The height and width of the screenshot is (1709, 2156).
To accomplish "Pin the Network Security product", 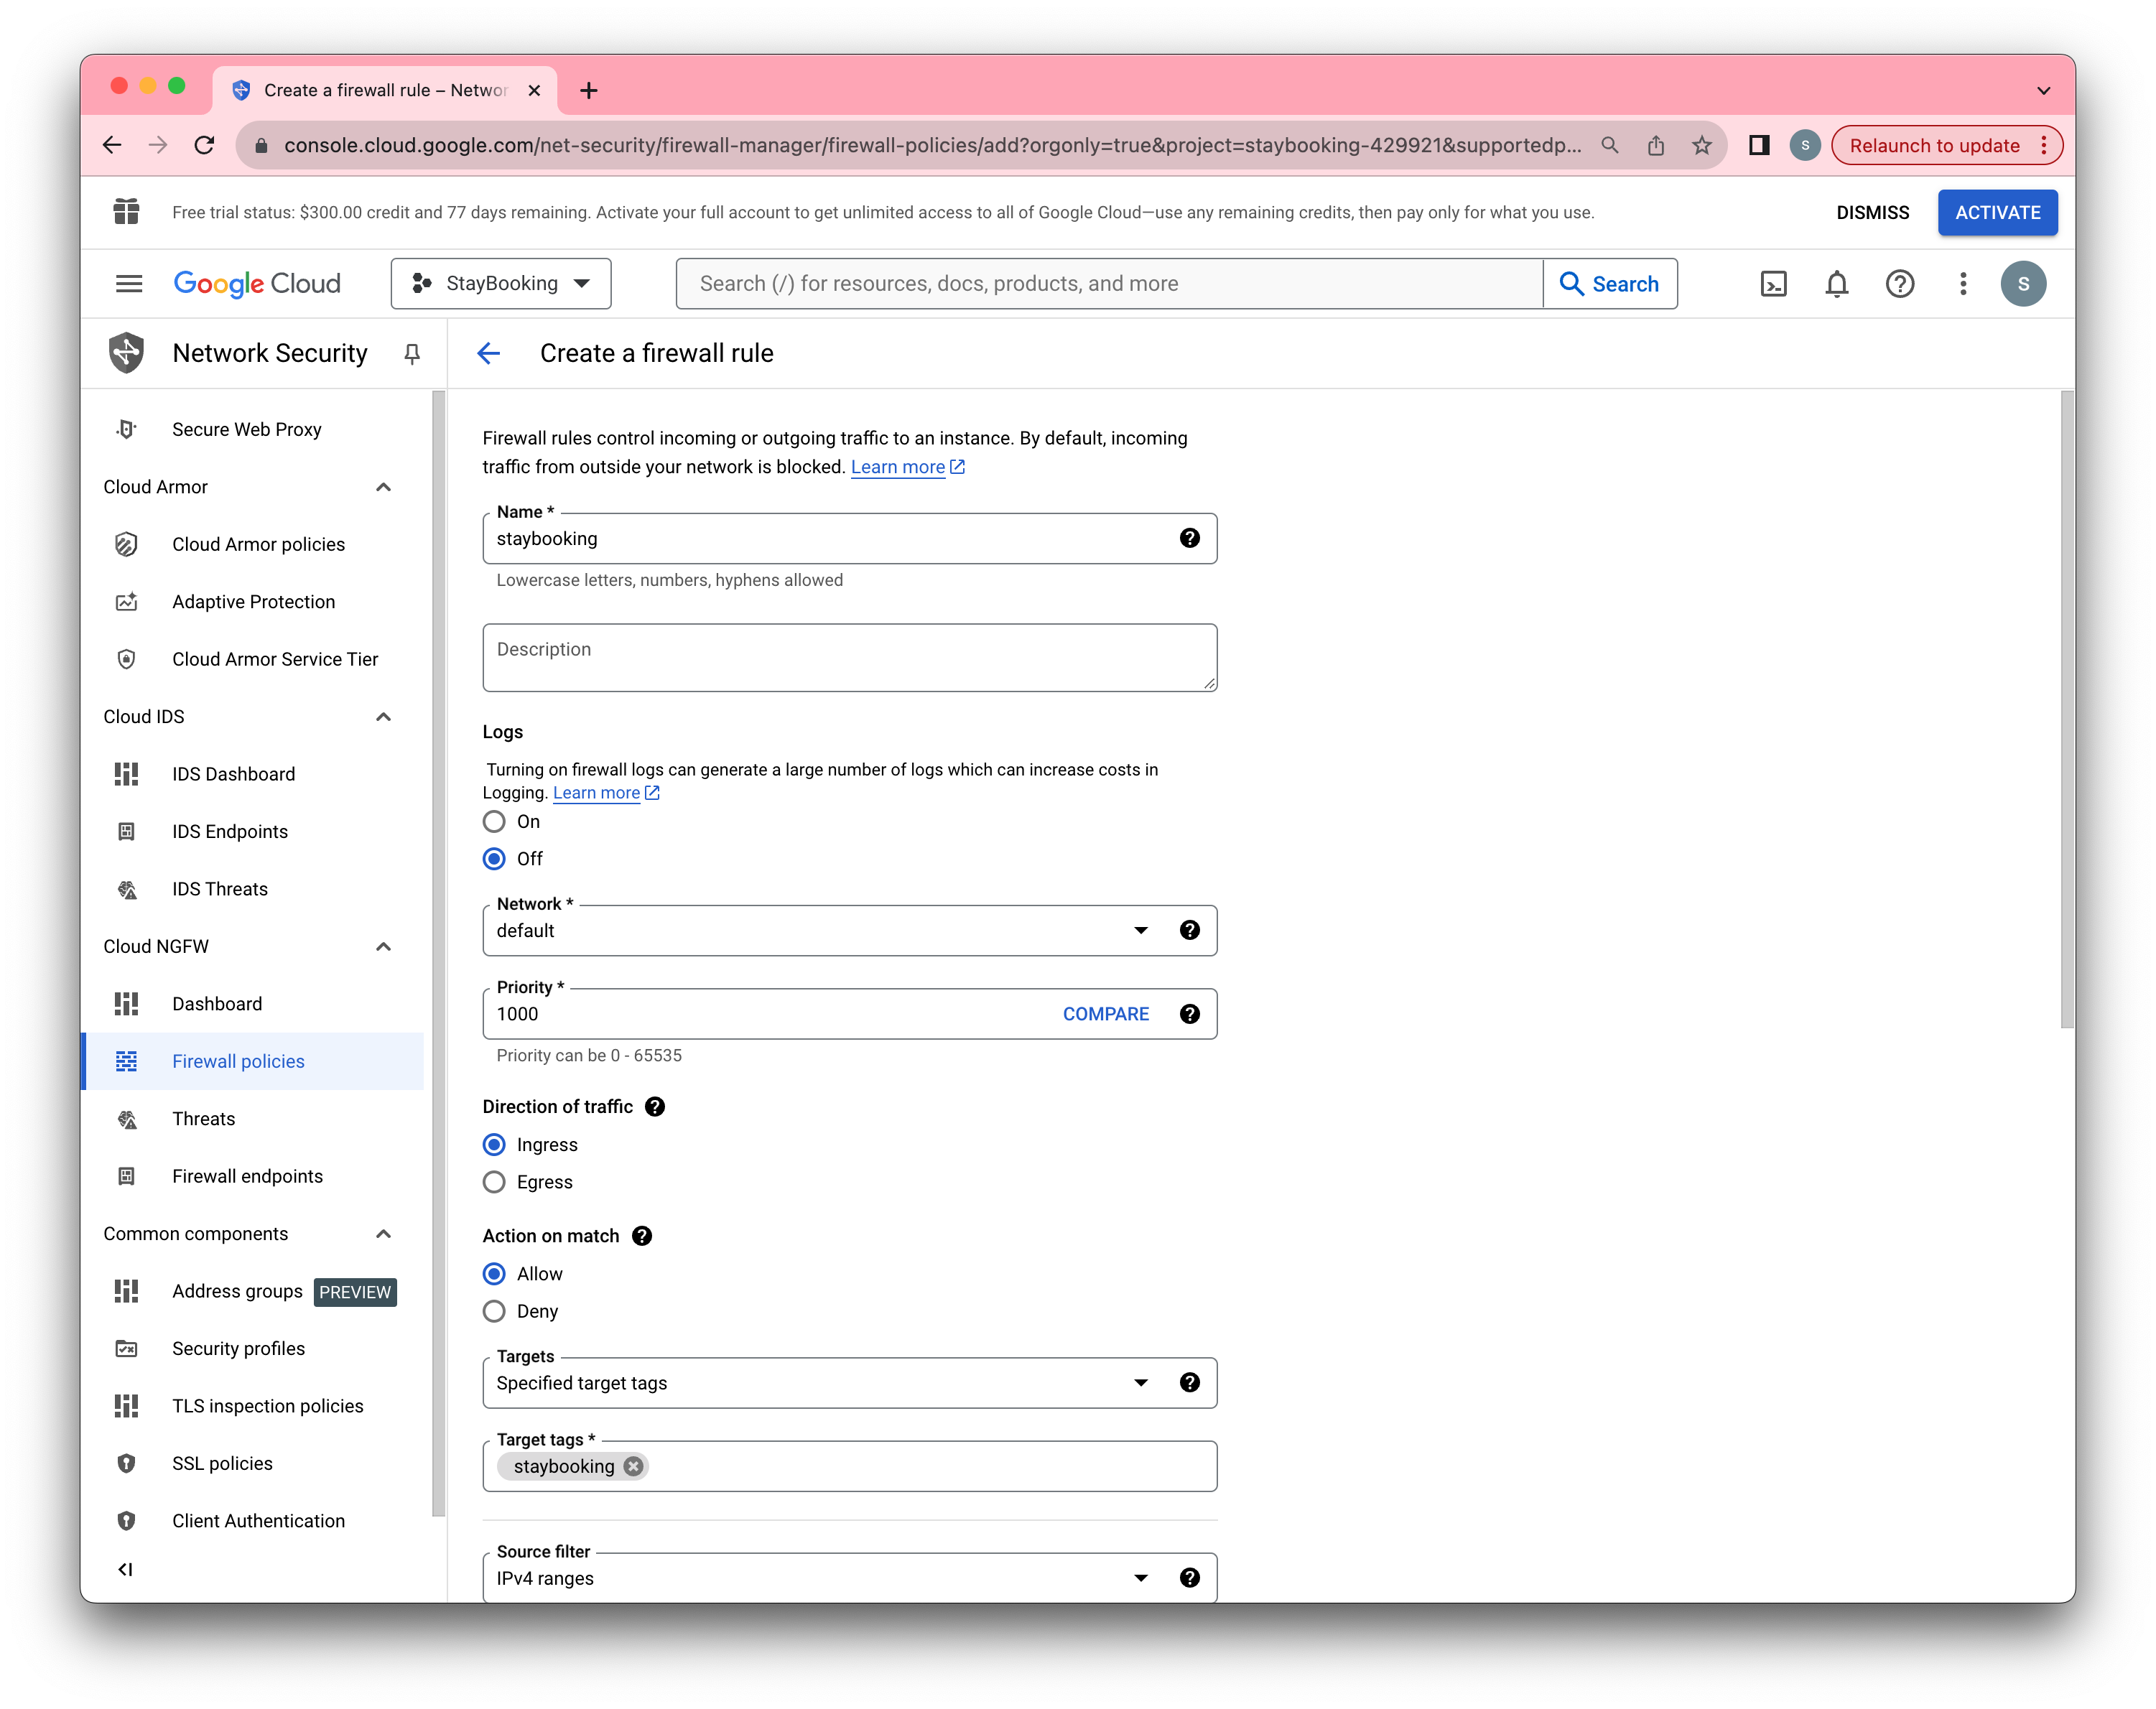I will coord(411,354).
